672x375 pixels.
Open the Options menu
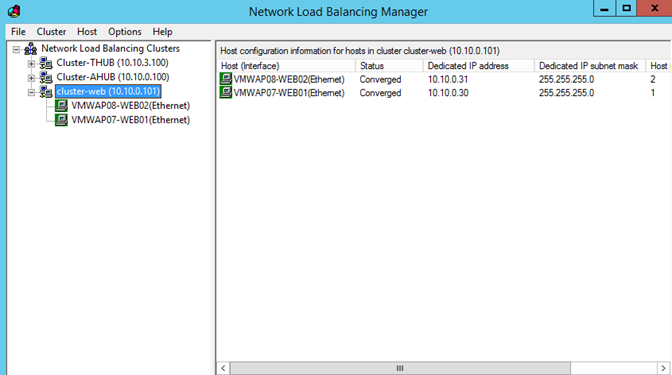point(125,32)
